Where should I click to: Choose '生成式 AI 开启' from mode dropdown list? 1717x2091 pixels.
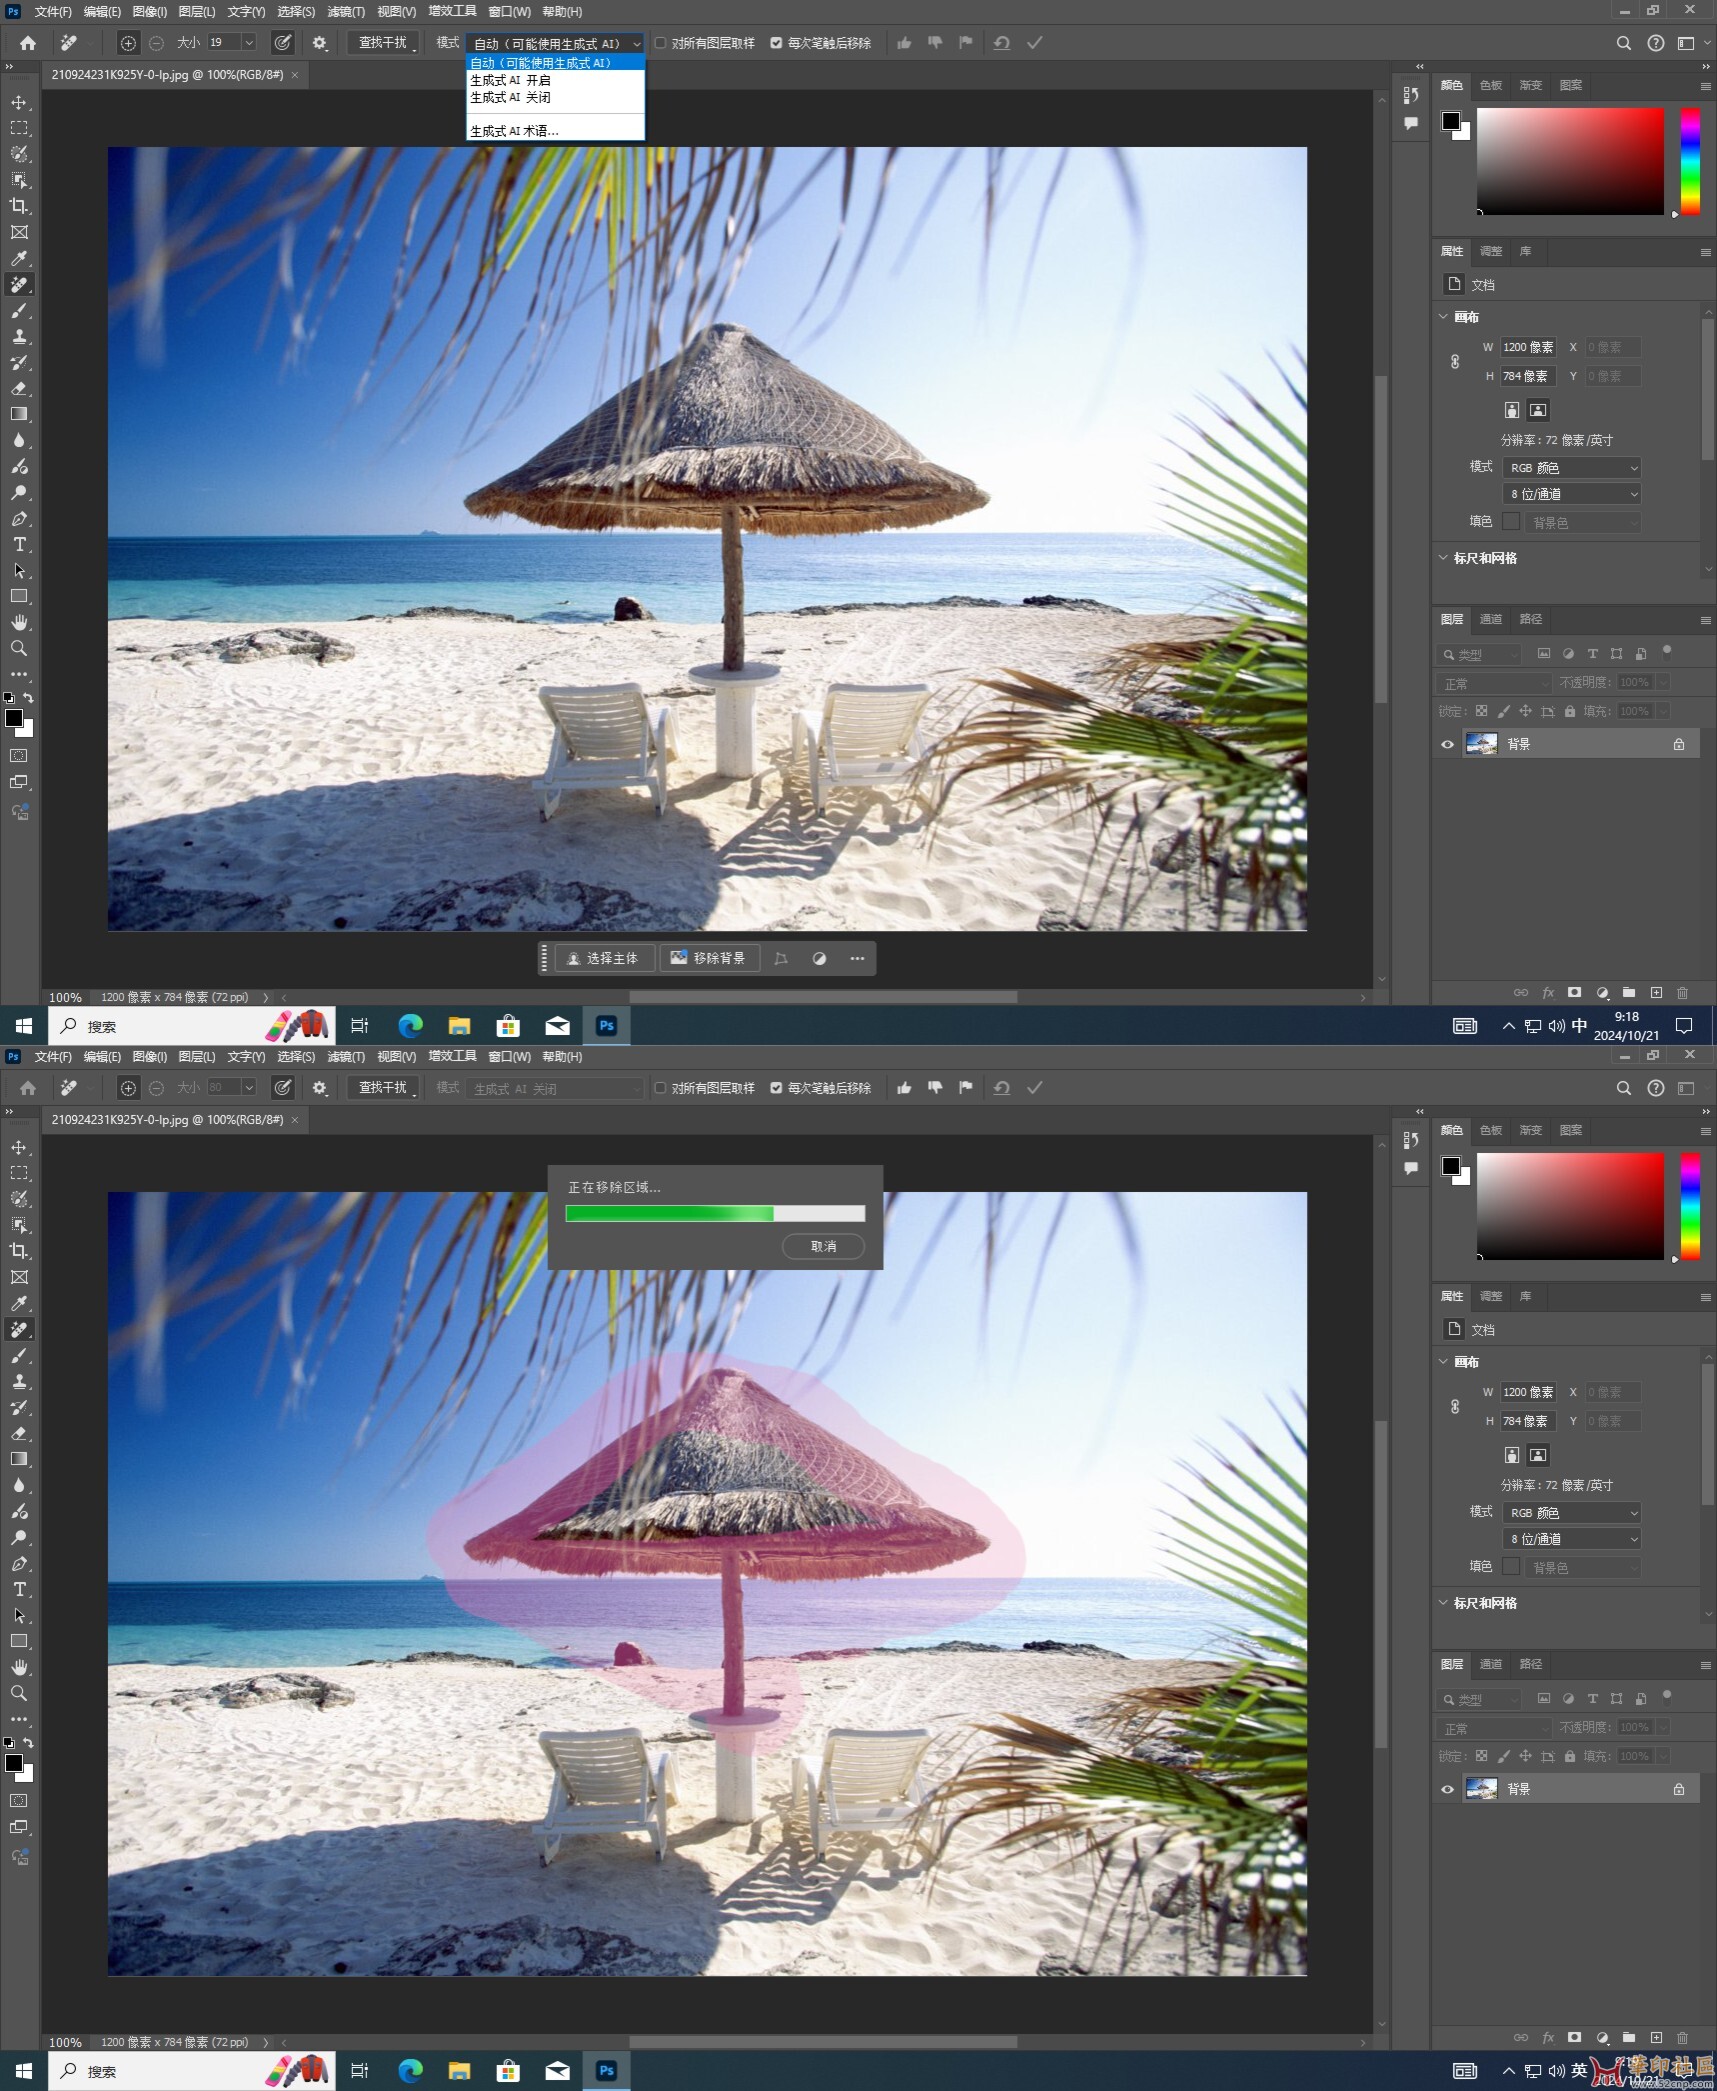tap(555, 80)
